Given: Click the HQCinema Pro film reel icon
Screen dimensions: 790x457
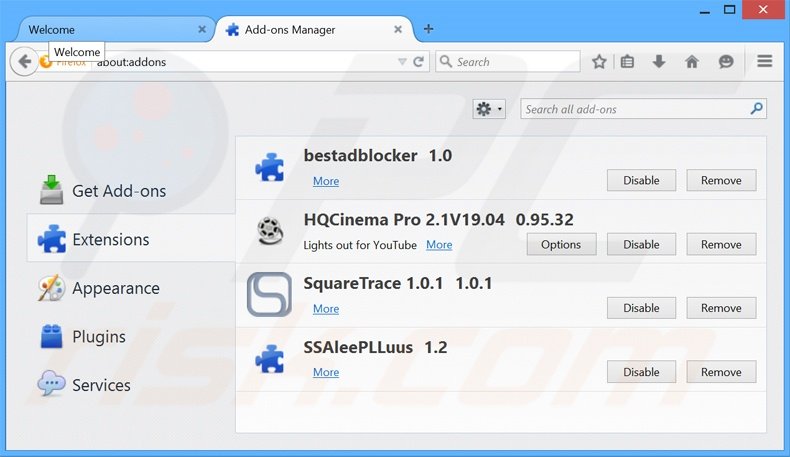Looking at the screenshot, I should (270, 230).
